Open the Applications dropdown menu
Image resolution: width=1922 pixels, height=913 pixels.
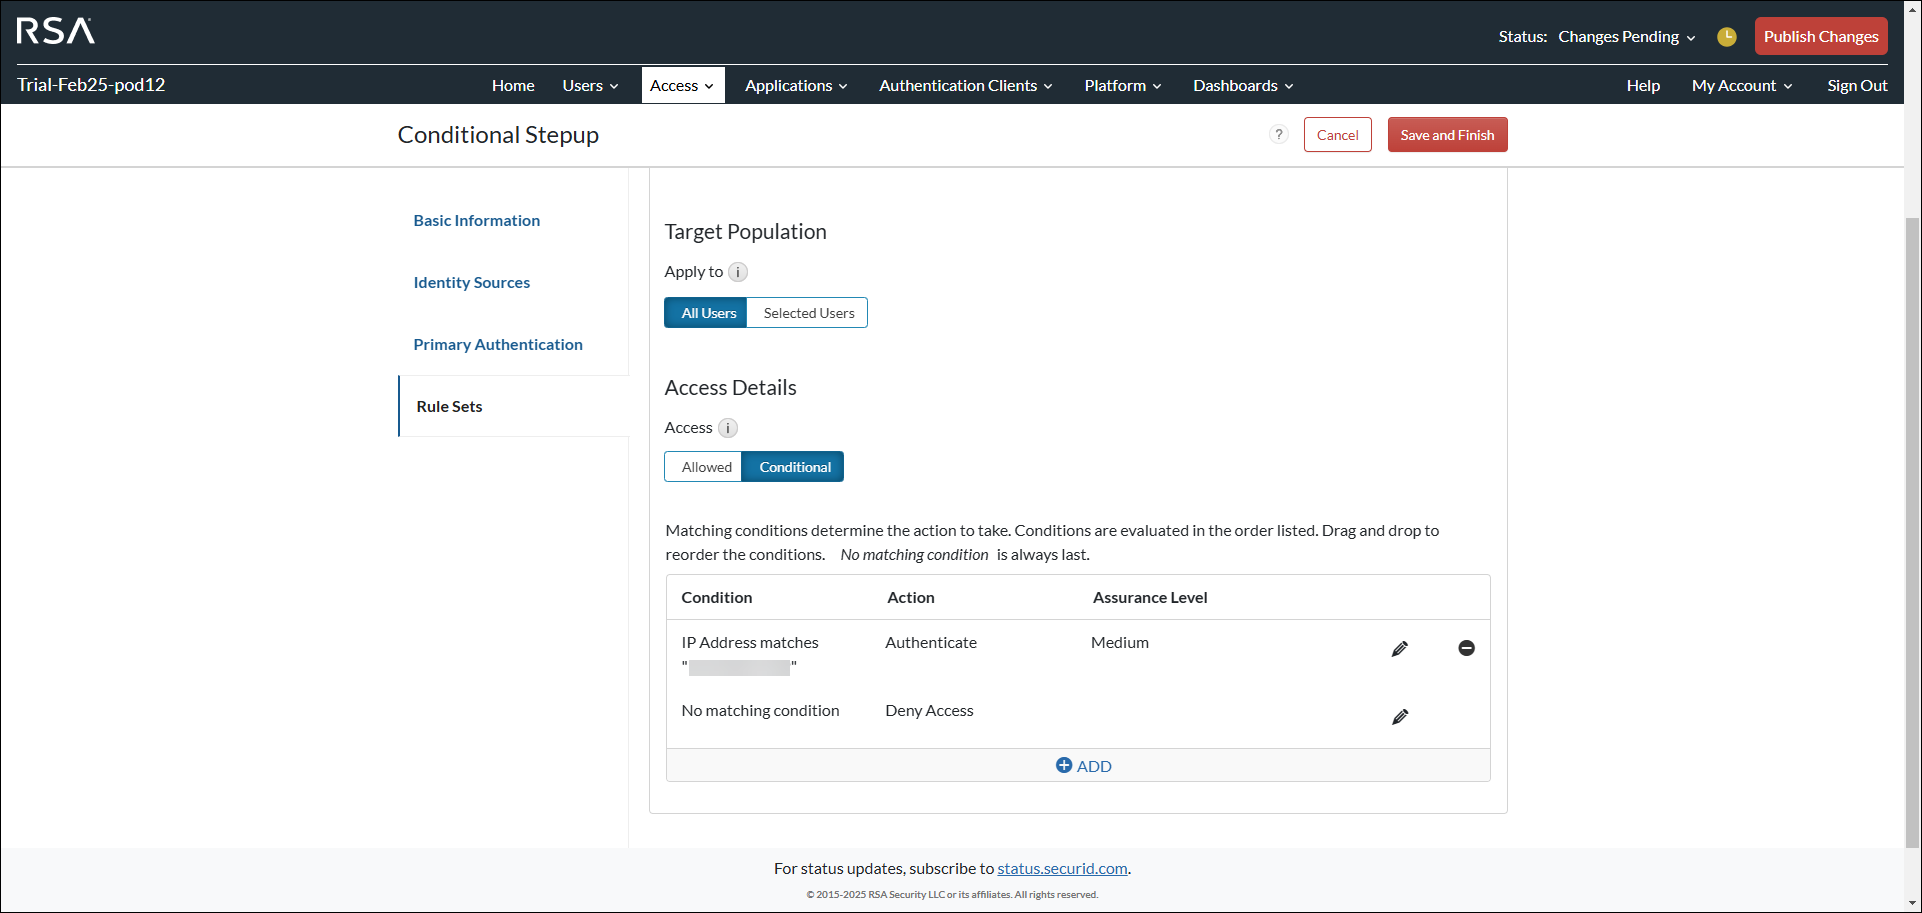[795, 85]
